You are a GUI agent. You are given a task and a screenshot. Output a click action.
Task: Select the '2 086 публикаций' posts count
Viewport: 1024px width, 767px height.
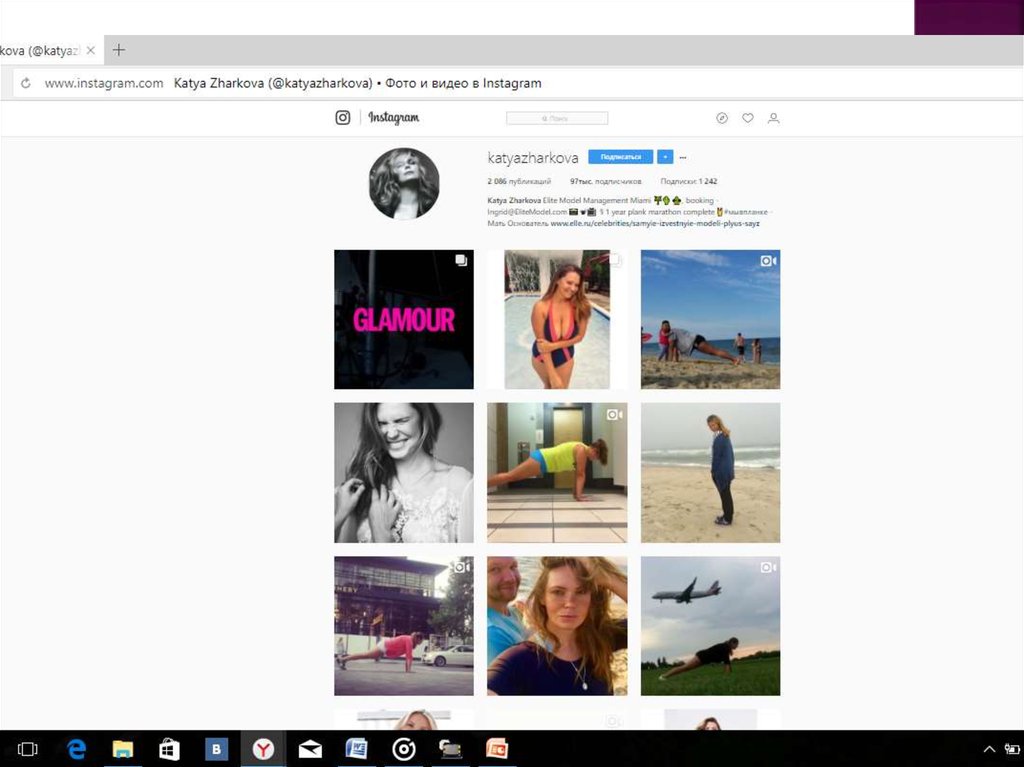tap(519, 182)
